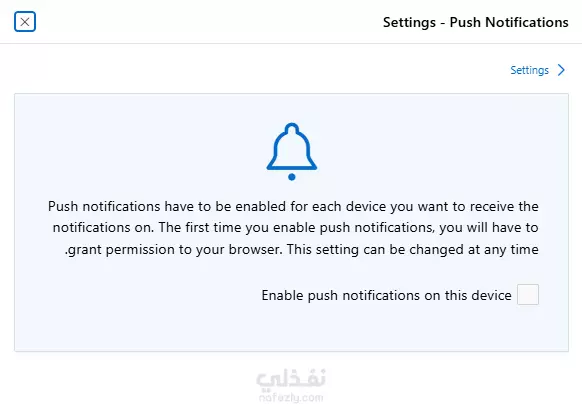Click the nafezly.com watermark text
The height and width of the screenshot is (404, 582).
tap(291, 398)
